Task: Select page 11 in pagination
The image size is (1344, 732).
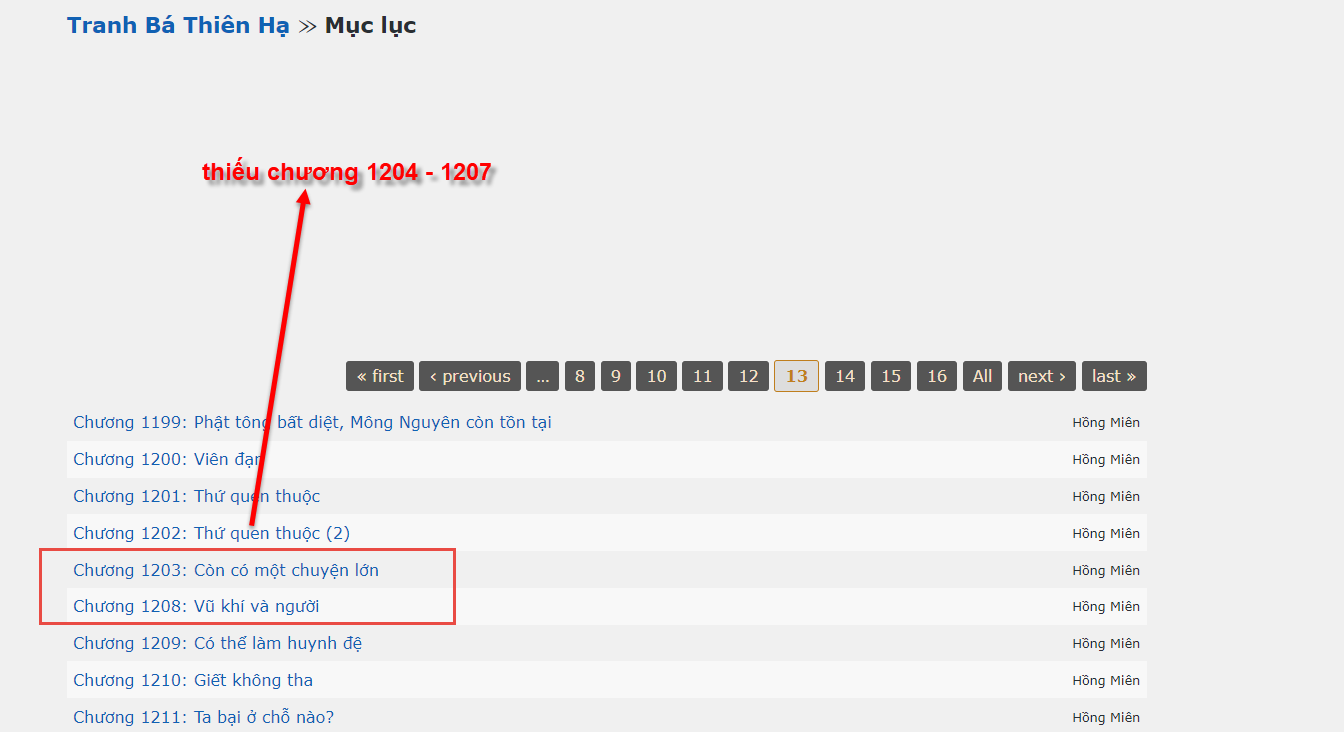Action: pos(702,376)
